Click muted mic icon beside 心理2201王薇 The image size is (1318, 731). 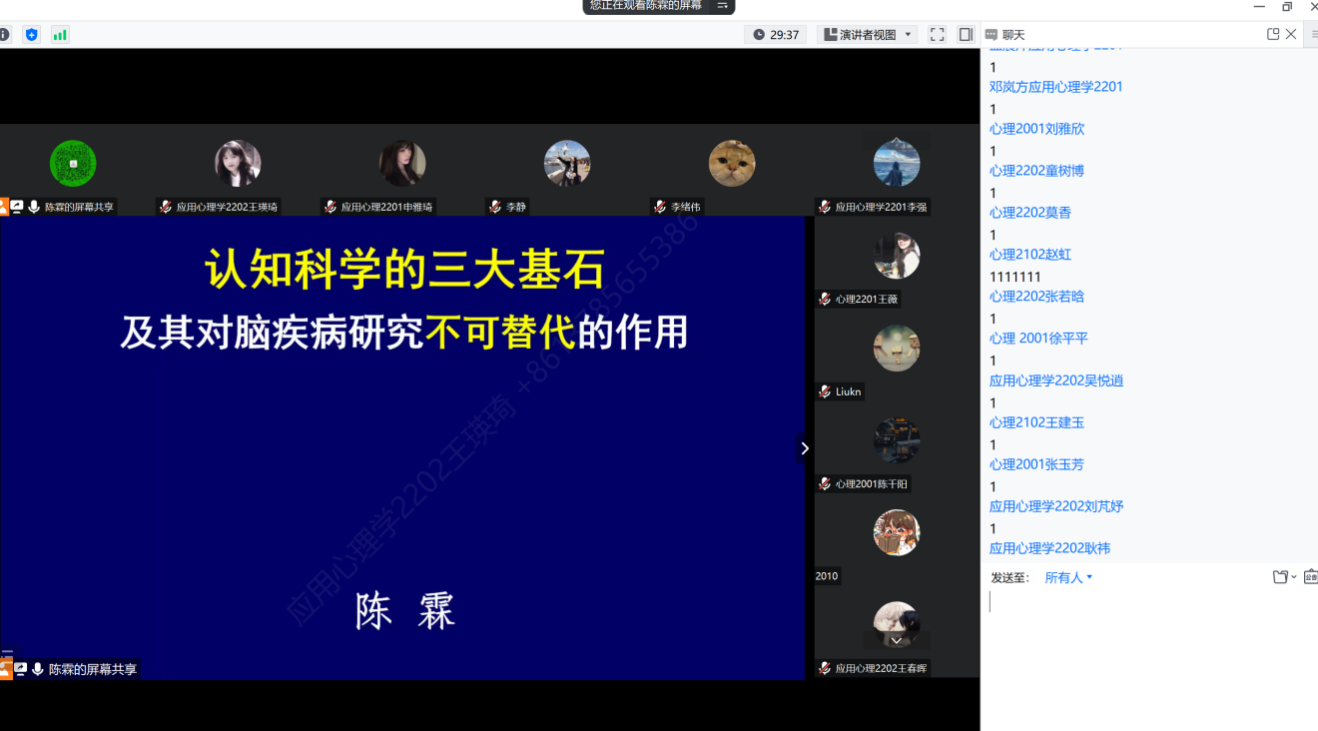tap(824, 299)
